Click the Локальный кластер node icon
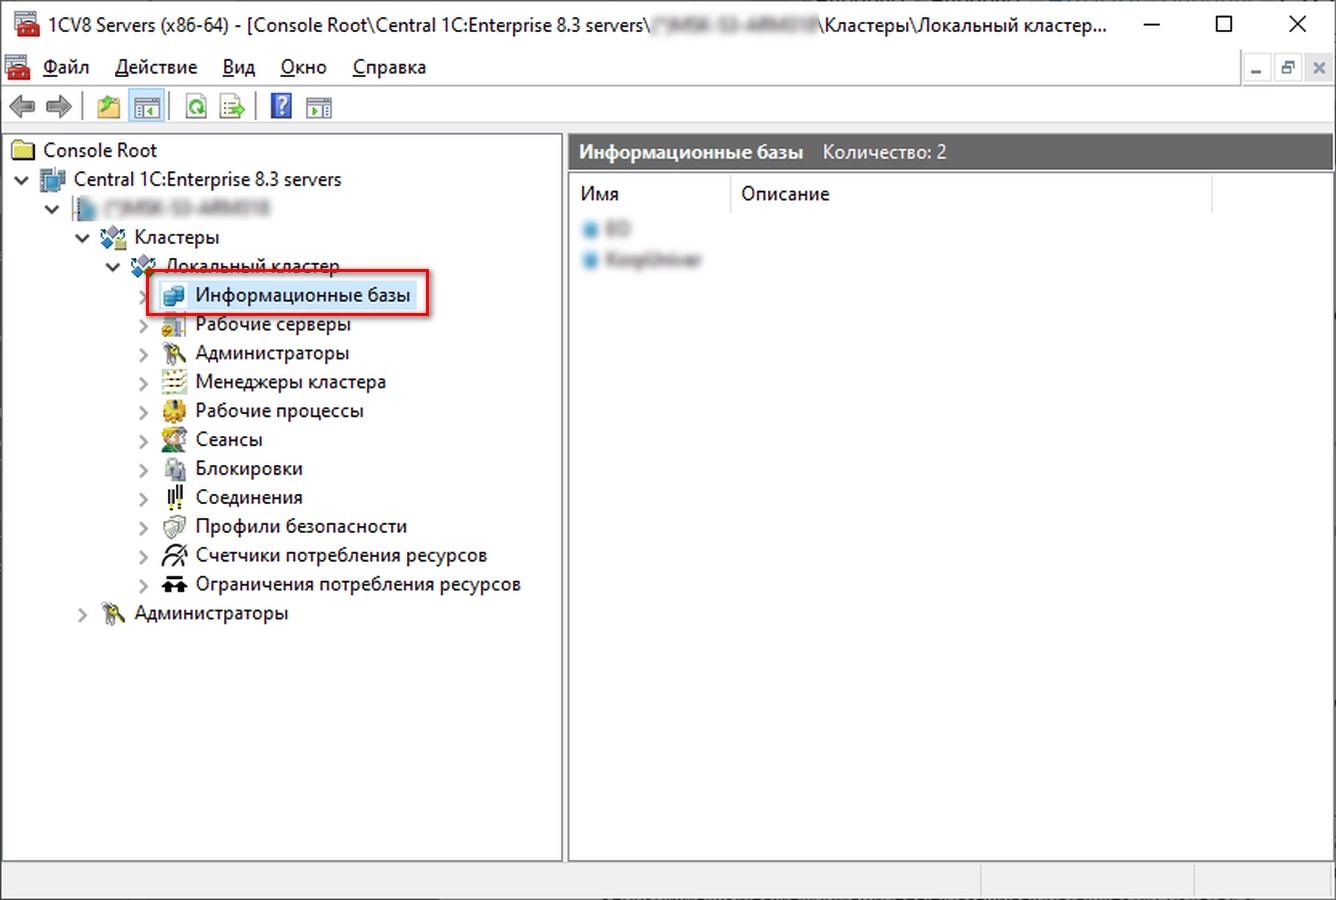 [x=144, y=266]
